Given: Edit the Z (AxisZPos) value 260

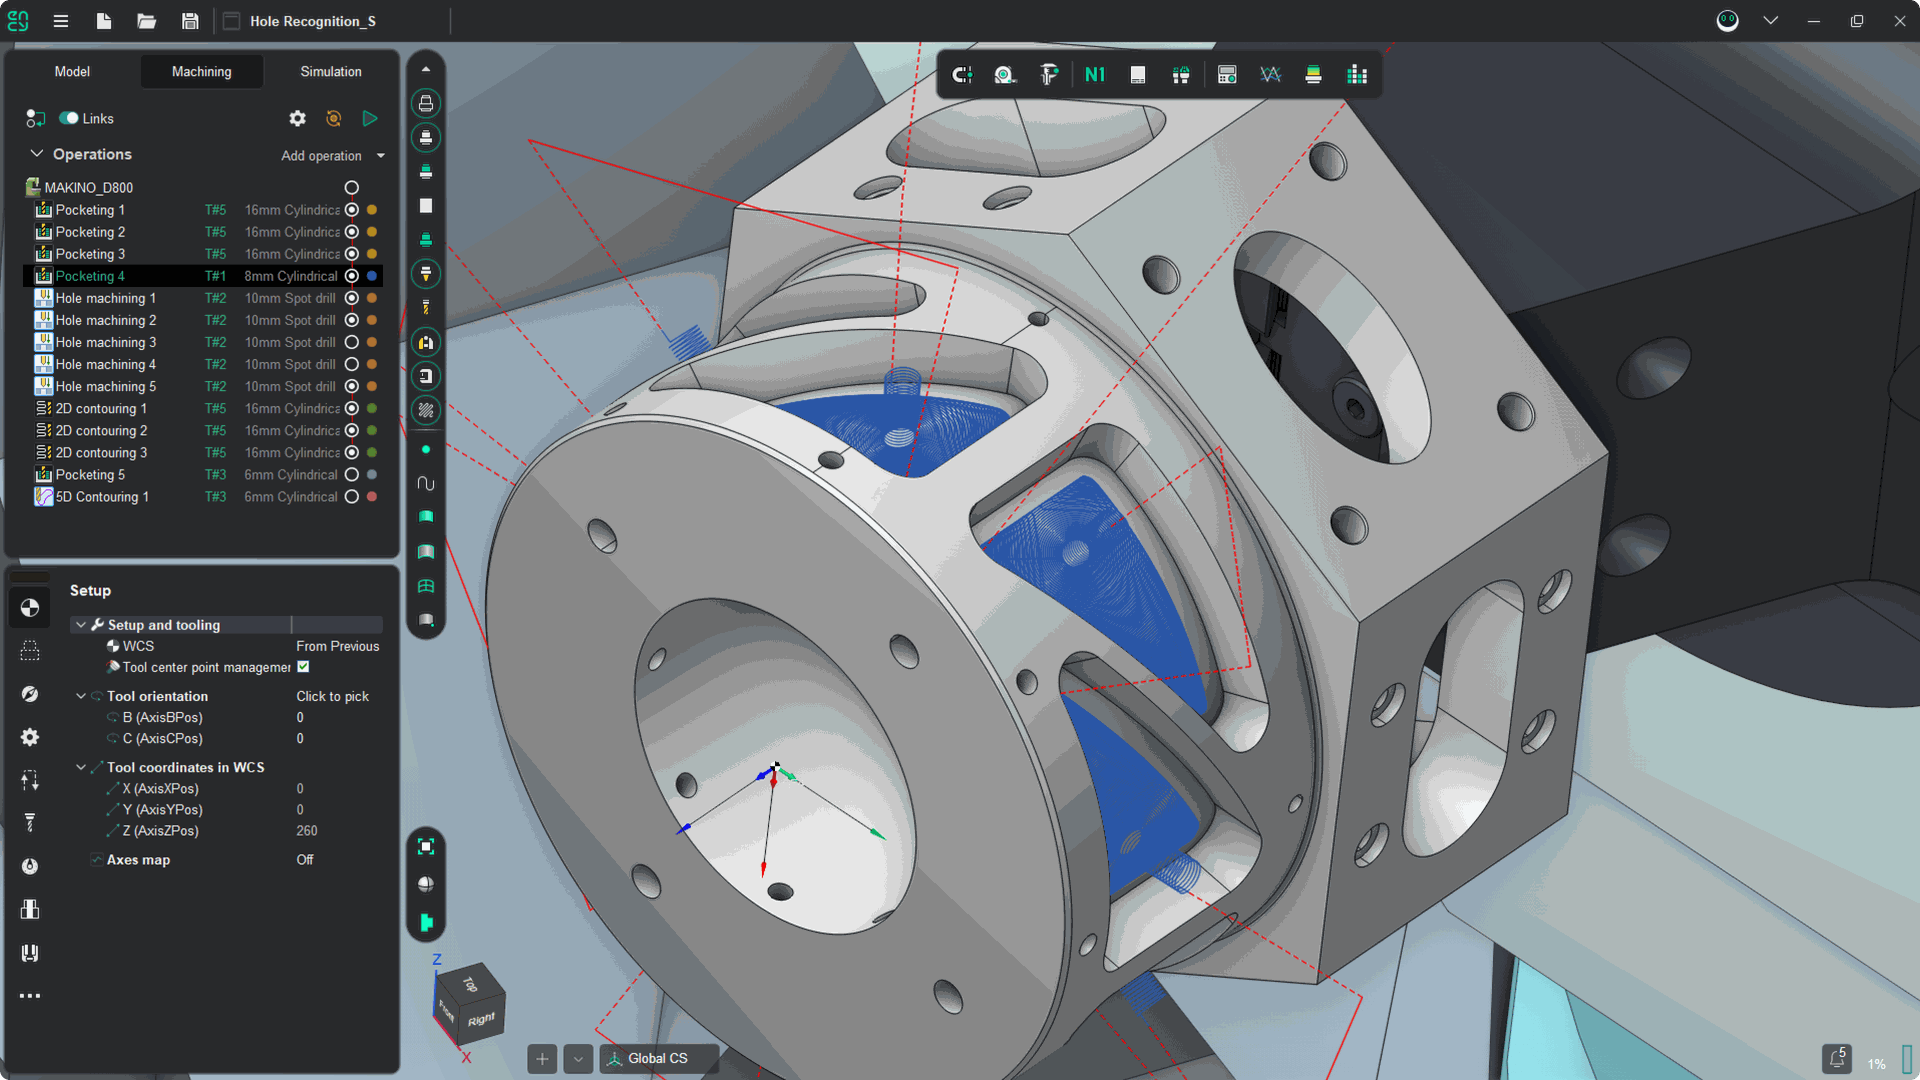Looking at the screenshot, I should [306, 831].
